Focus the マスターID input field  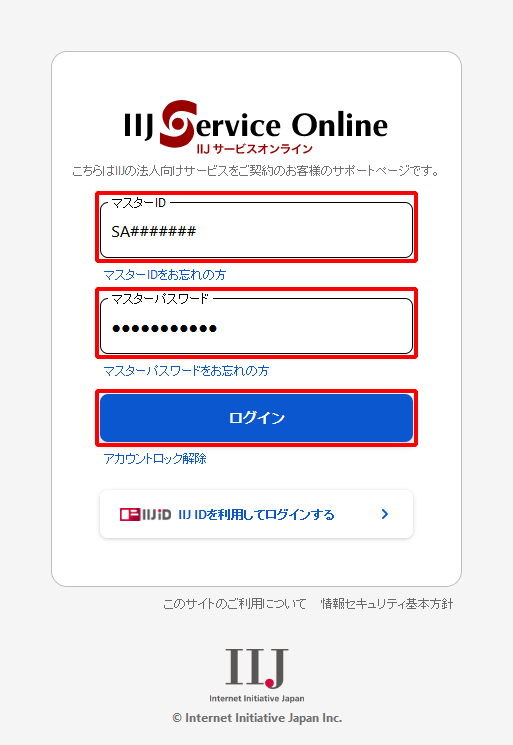[256, 230]
